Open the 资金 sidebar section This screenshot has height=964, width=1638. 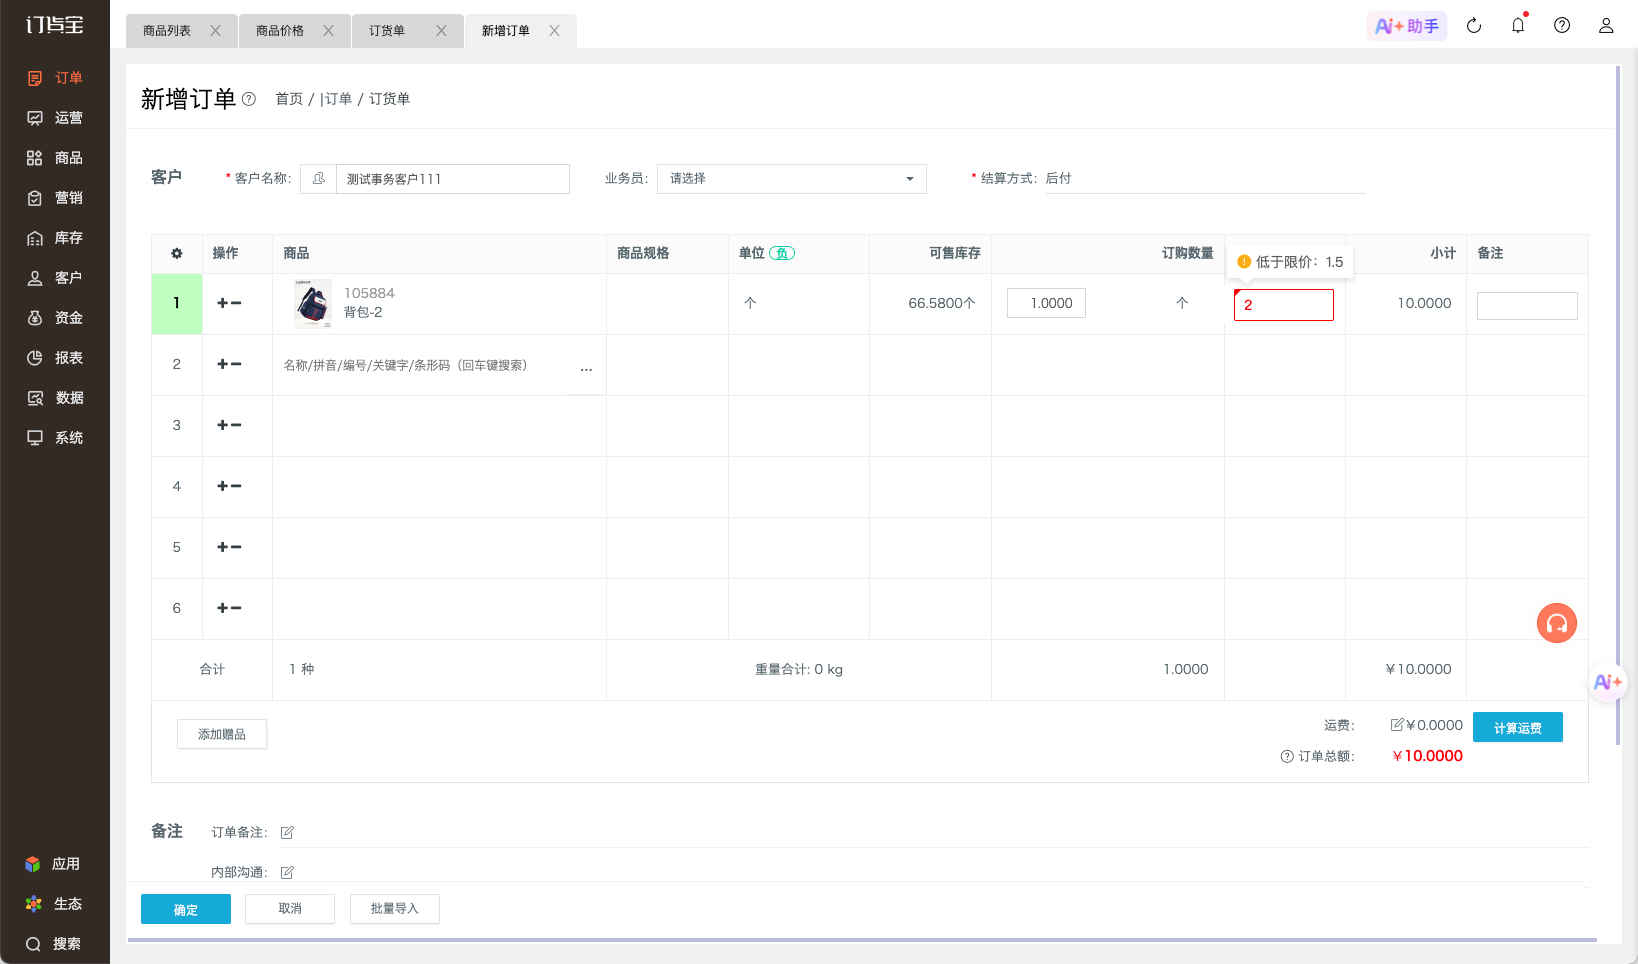pos(55,318)
